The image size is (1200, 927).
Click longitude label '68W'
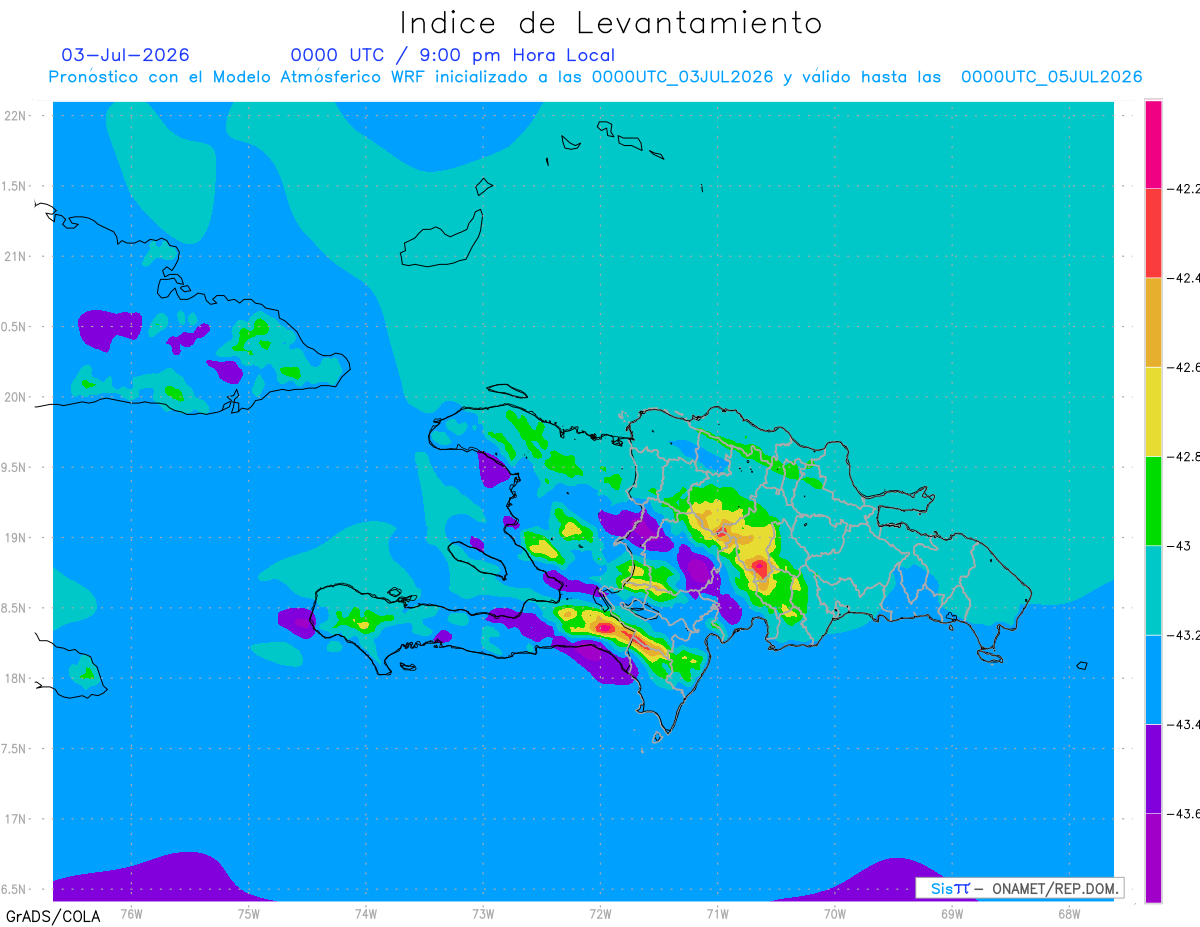click(x=1069, y=913)
